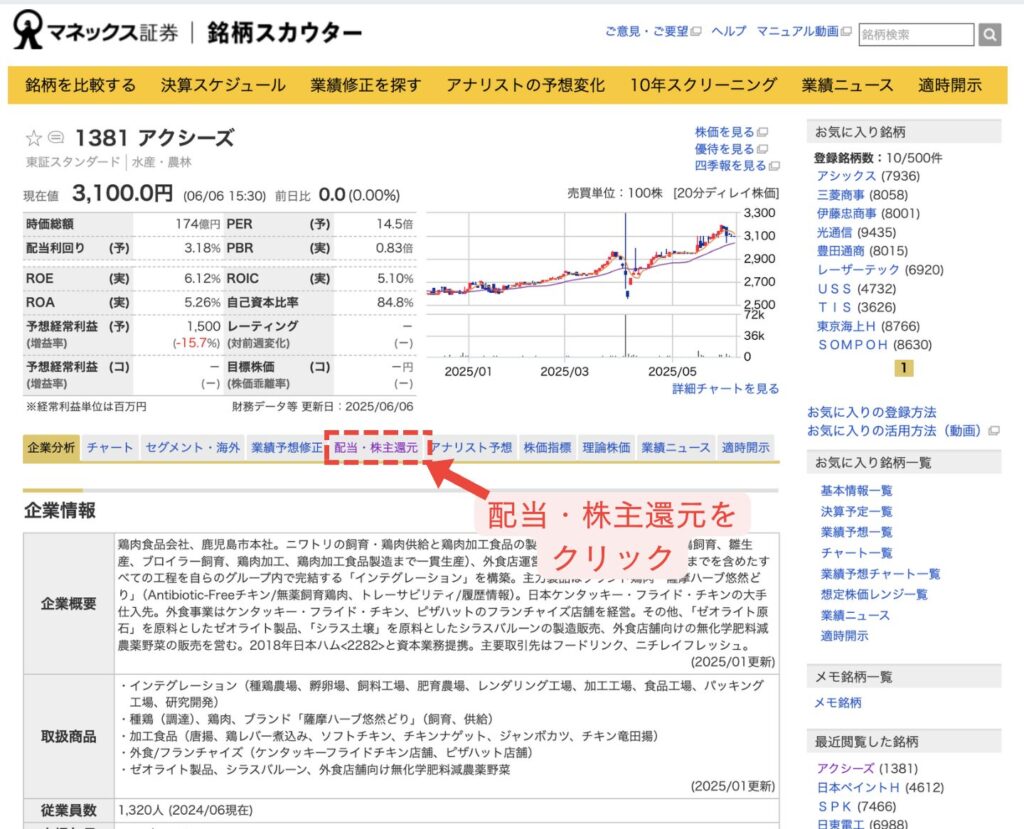Open お気に入りの活用方法(動画) link

[x=895, y=431]
